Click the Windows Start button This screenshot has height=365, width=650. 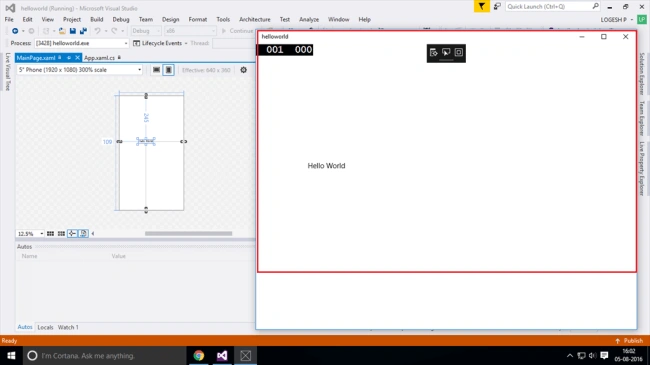[x=11, y=355]
